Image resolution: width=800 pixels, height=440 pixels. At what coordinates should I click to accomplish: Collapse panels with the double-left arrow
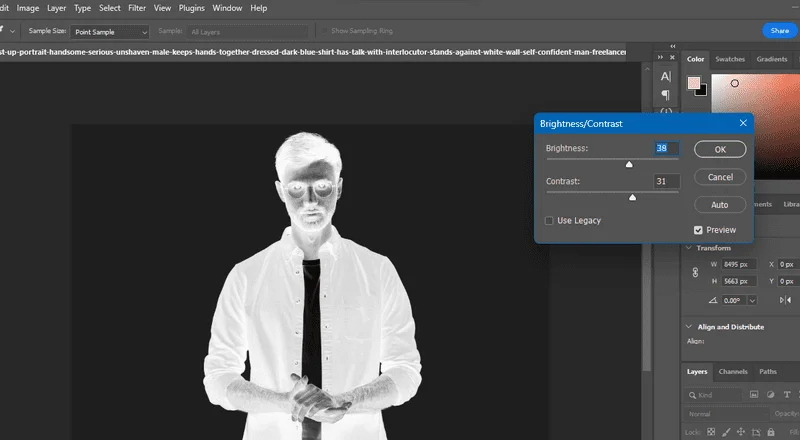[x=673, y=46]
